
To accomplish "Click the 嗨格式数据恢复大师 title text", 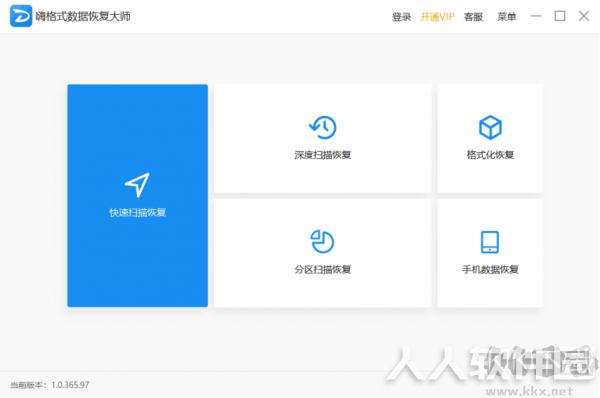I will [83, 16].
